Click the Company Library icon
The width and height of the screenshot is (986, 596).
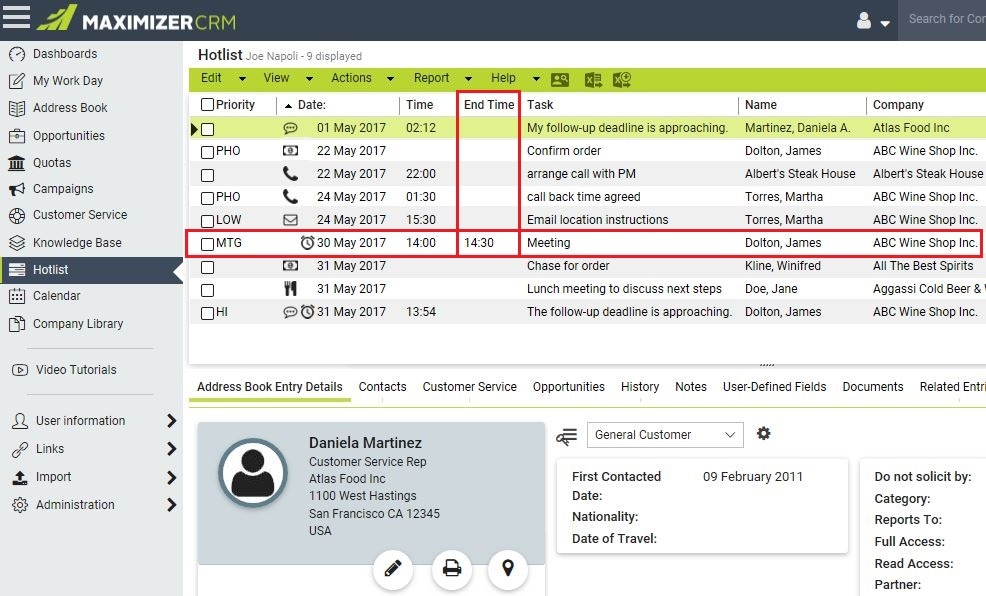tap(17, 324)
